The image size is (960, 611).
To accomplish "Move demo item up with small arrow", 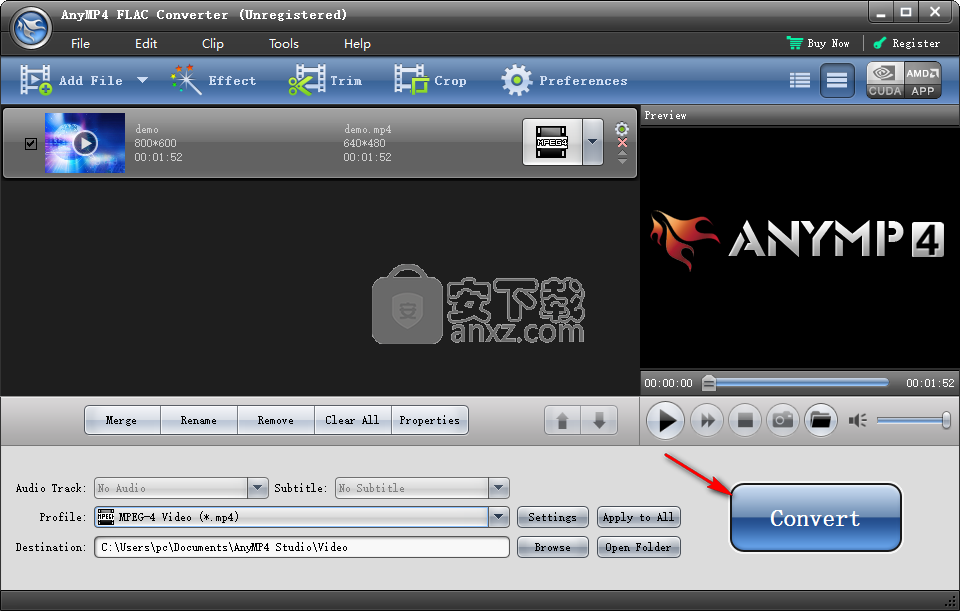I will coord(622,153).
